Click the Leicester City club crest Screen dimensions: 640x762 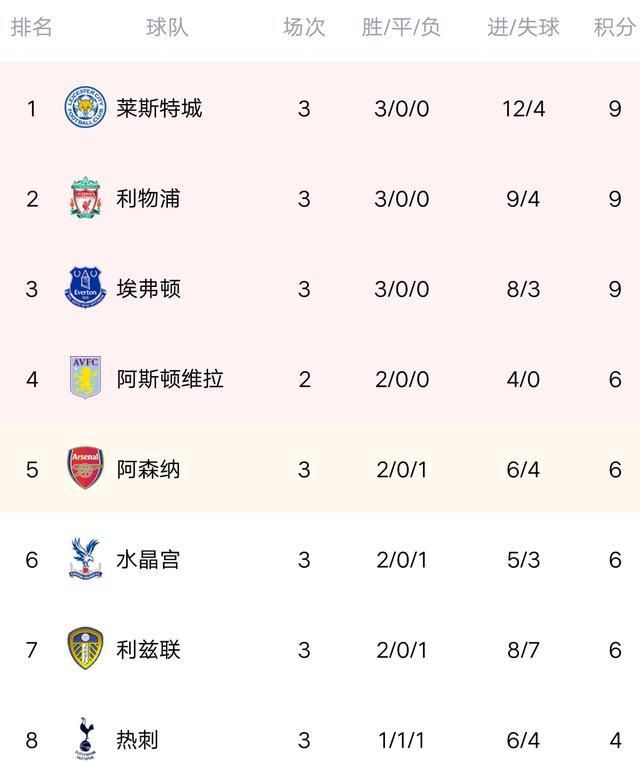[x=85, y=107]
